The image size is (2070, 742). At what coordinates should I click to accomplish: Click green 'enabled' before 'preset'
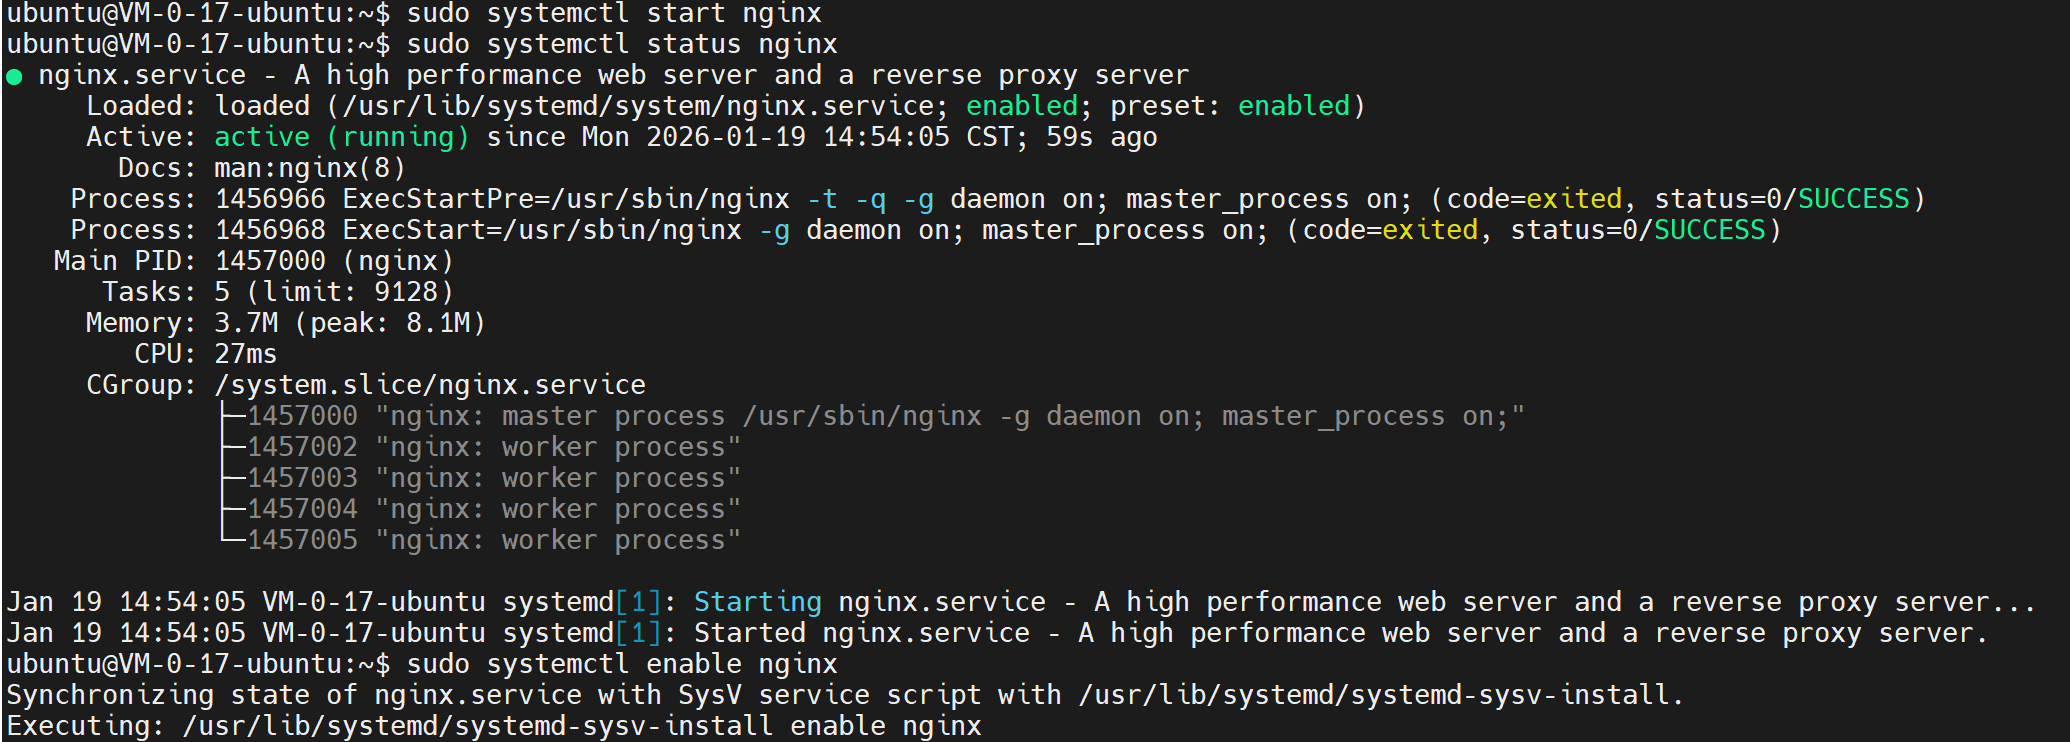click(x=1022, y=106)
